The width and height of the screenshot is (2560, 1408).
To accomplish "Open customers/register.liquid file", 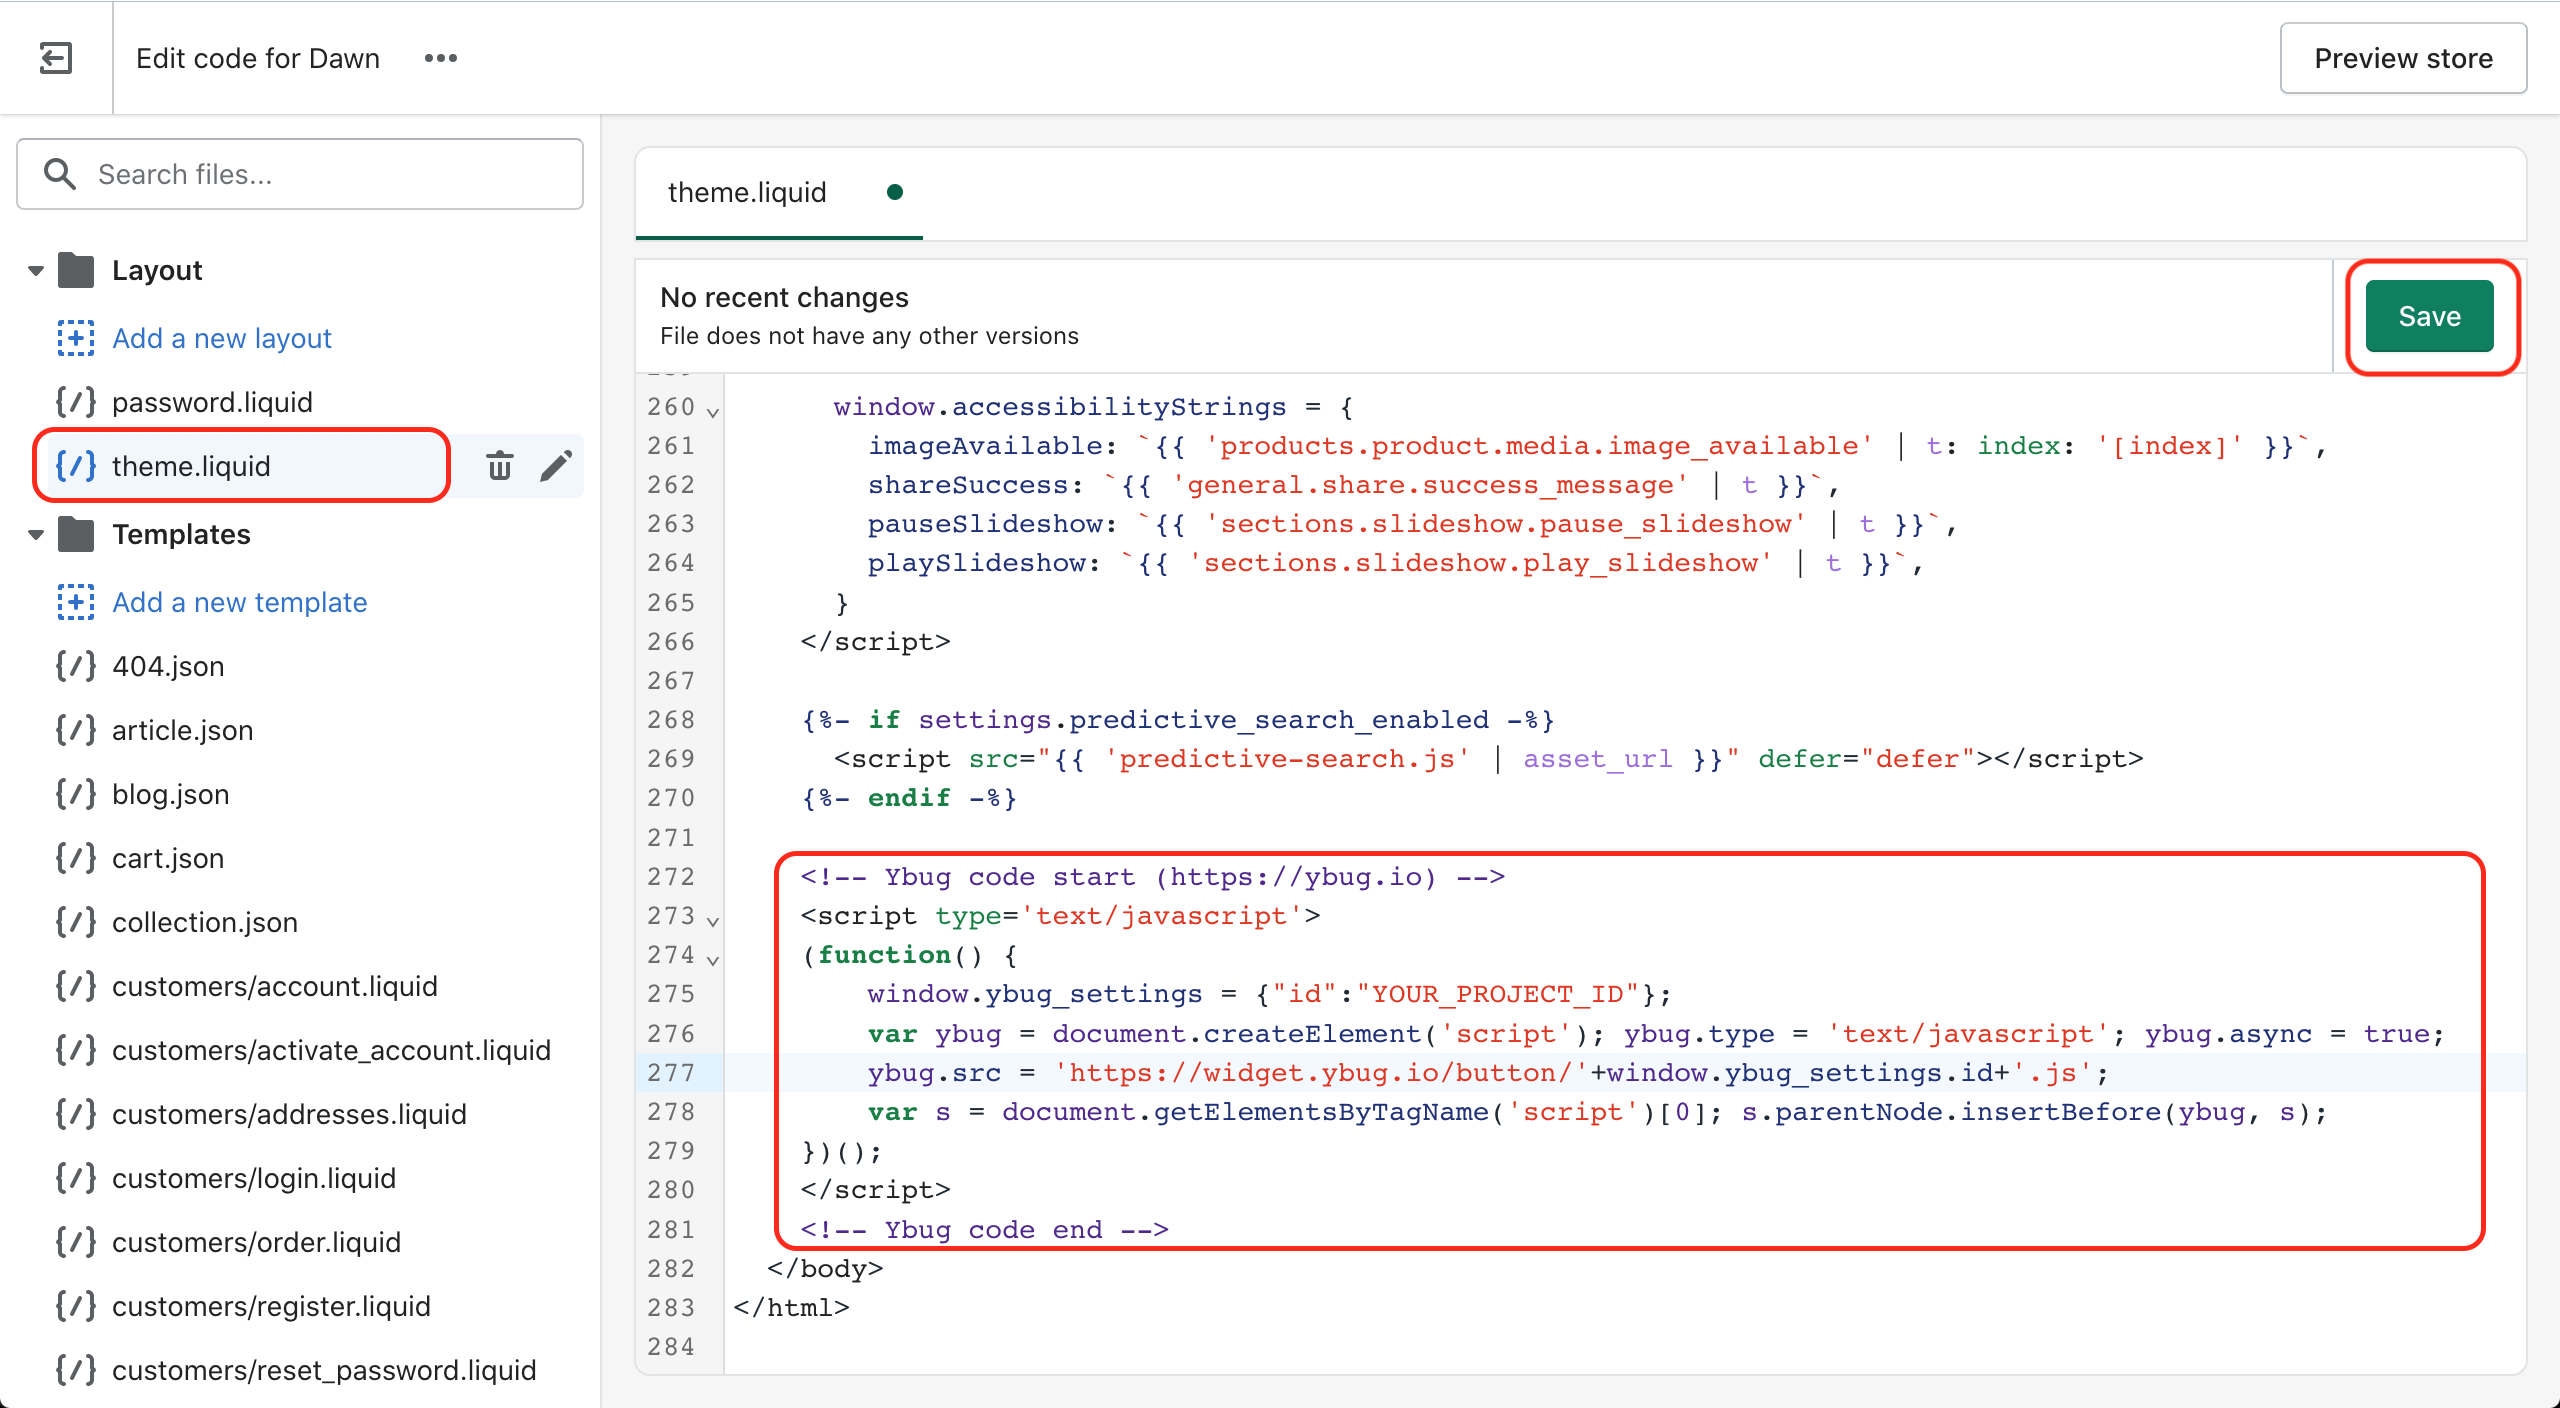I will click(271, 1306).
